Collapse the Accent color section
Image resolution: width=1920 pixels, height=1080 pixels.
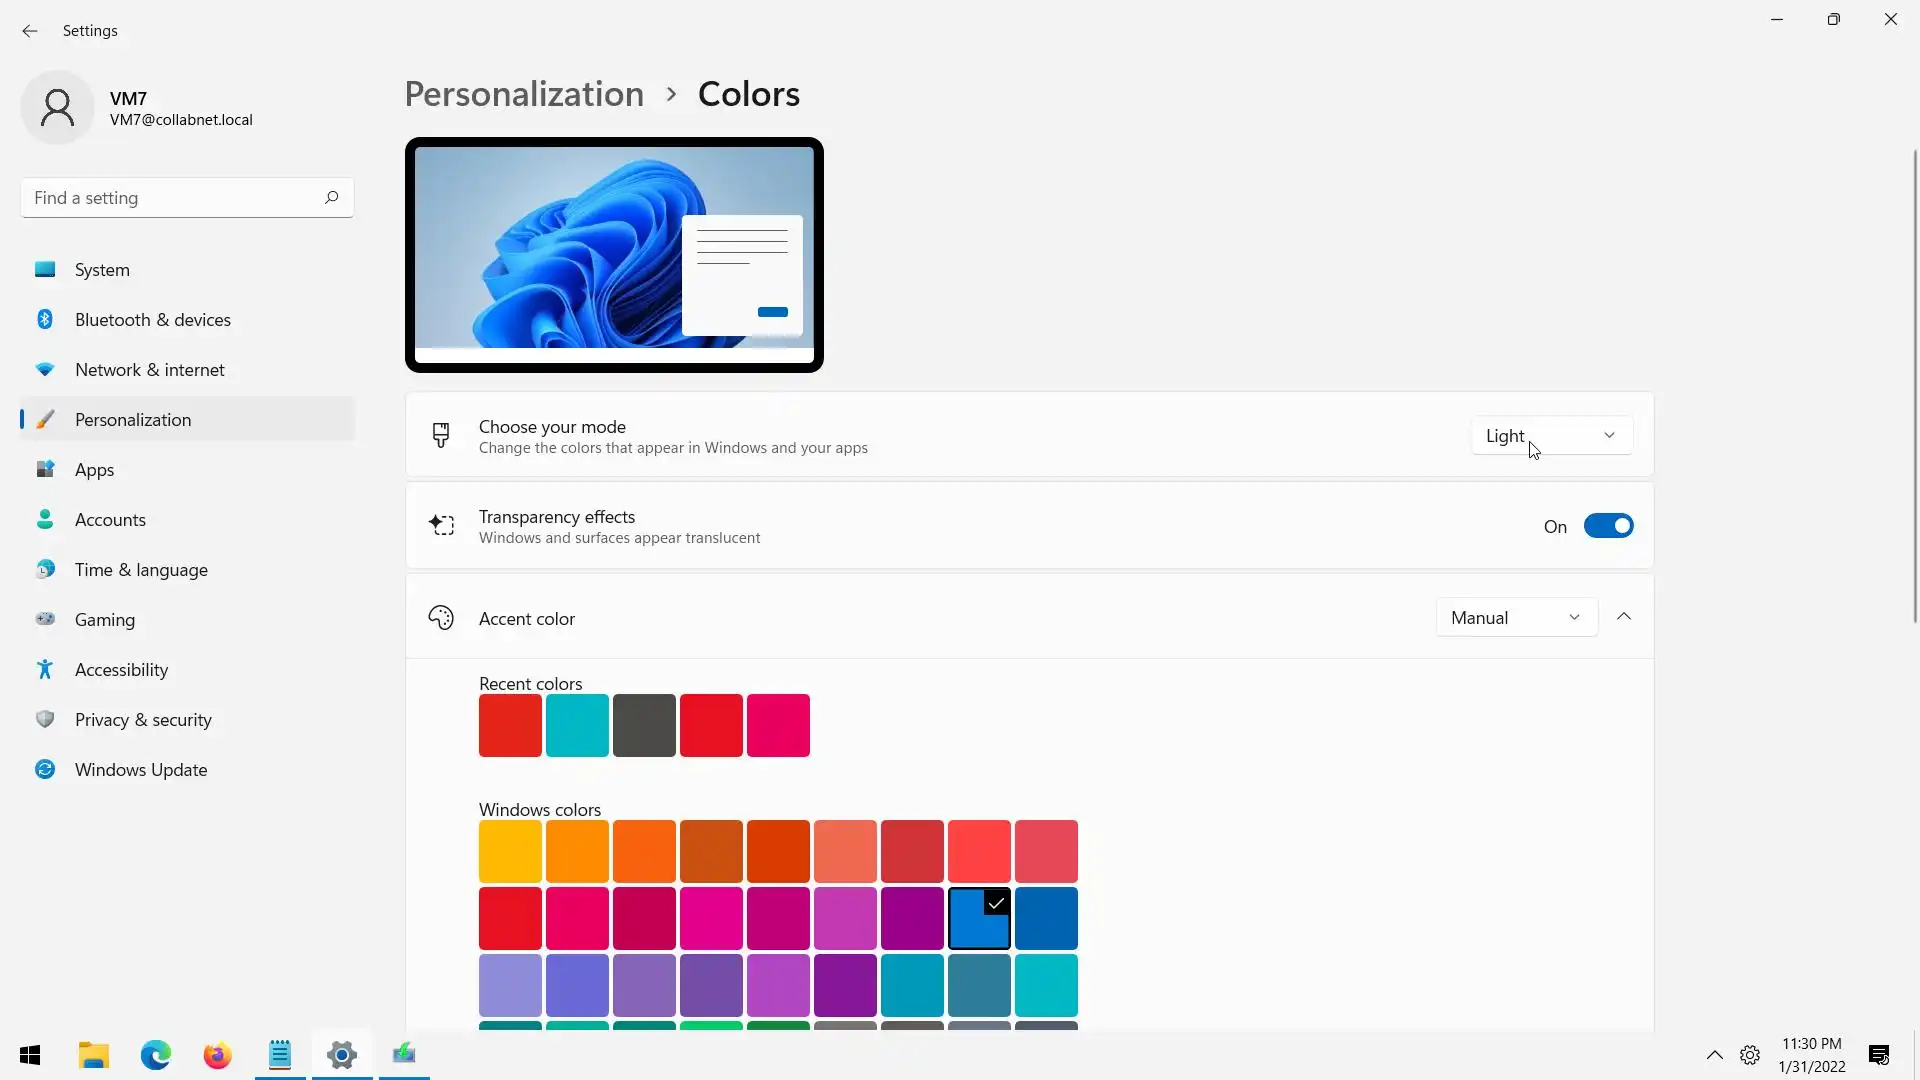(x=1624, y=617)
